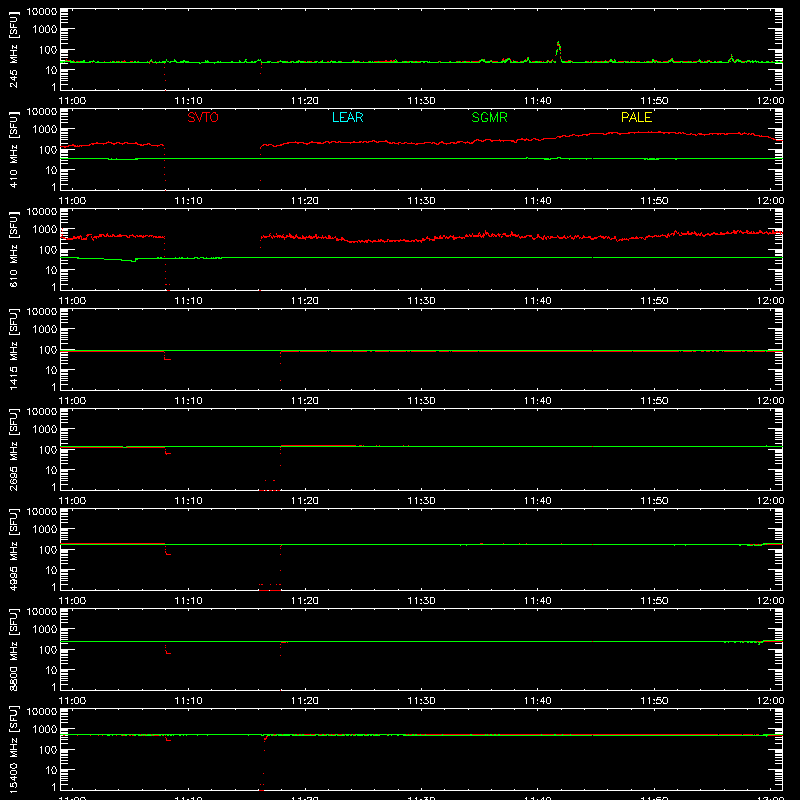Screen dimensions: 800x800
Task: Click 11:30 tick label below 610 MHz plot
Action: pyautogui.click(x=421, y=301)
